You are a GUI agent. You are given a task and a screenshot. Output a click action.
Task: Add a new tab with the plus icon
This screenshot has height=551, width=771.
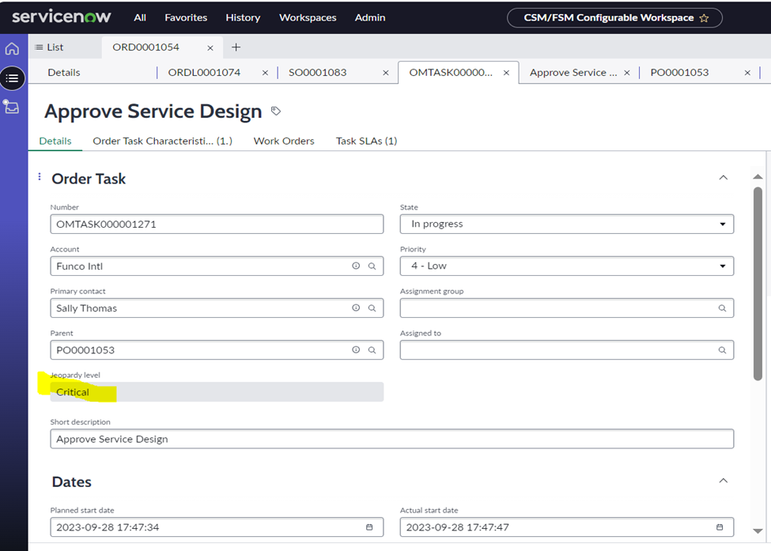click(x=236, y=47)
